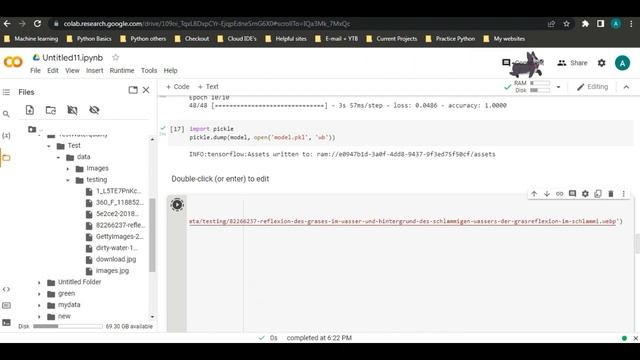Collapse the testing folder
Screen dimensions: 640x360
tap(68, 180)
